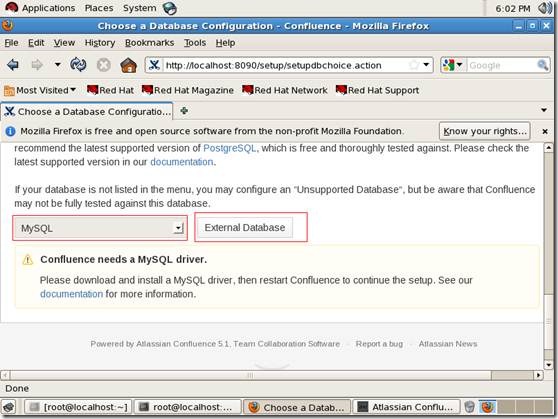The height and width of the screenshot is (419, 558).
Task: Click the Google search field
Action: [x=502, y=66]
